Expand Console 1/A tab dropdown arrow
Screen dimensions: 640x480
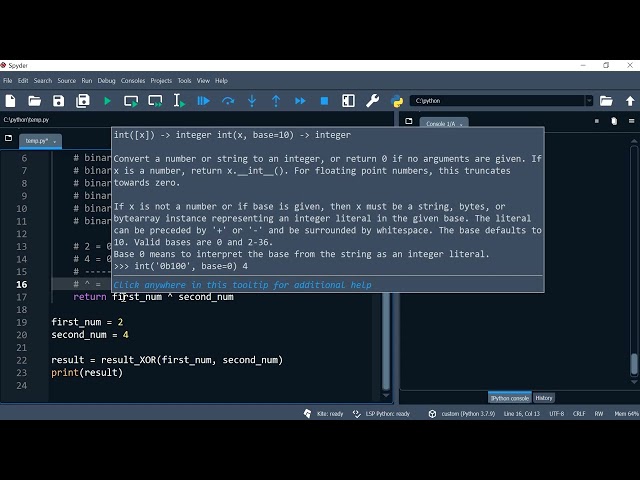tap(461, 124)
